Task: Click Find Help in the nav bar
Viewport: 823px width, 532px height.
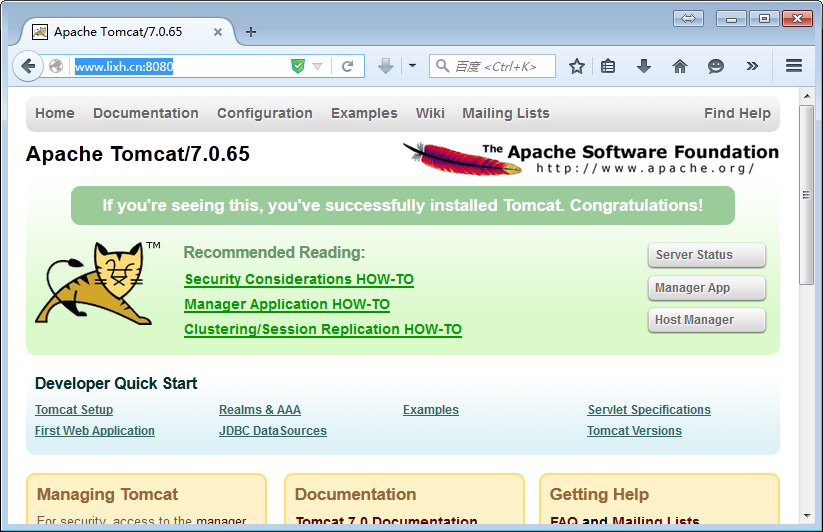Action: (737, 113)
